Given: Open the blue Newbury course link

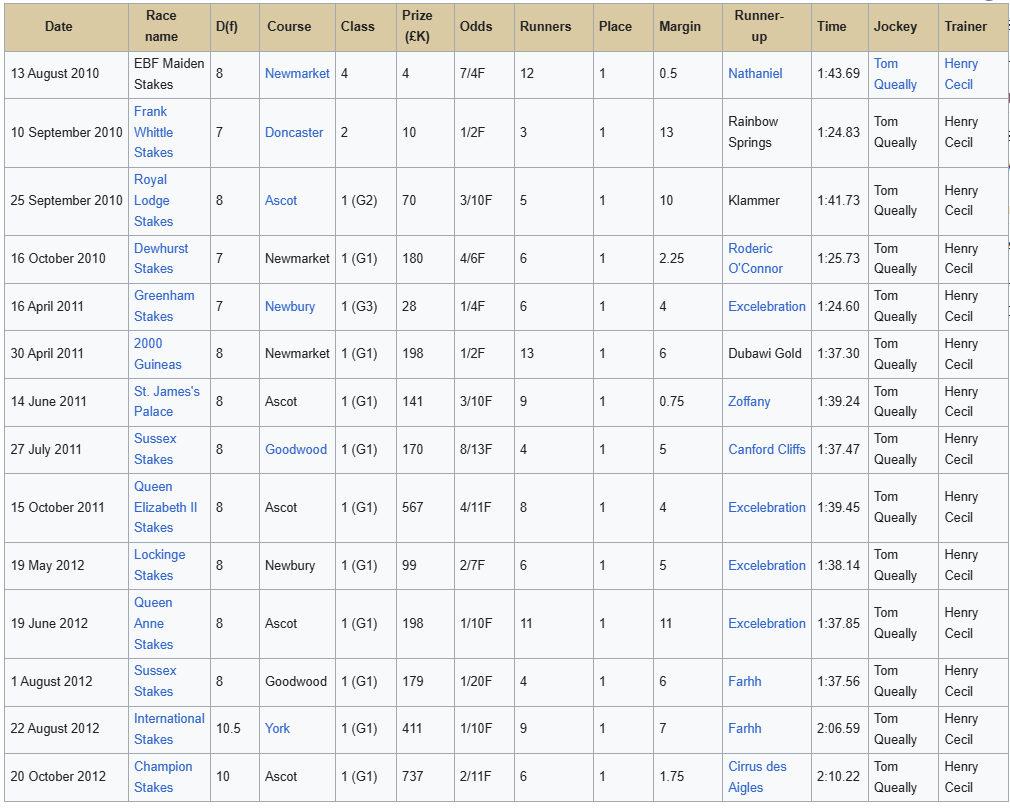Looking at the screenshot, I should 290,306.
